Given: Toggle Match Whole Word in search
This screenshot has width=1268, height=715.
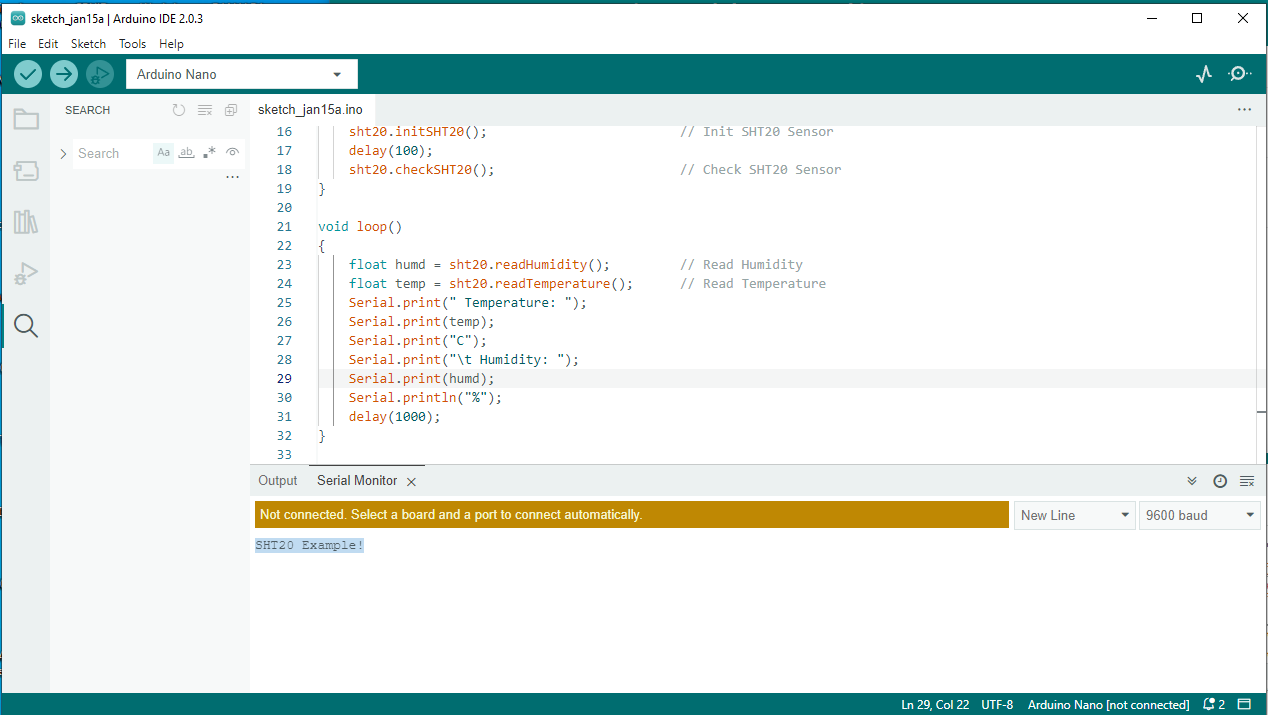Looking at the screenshot, I should (186, 153).
